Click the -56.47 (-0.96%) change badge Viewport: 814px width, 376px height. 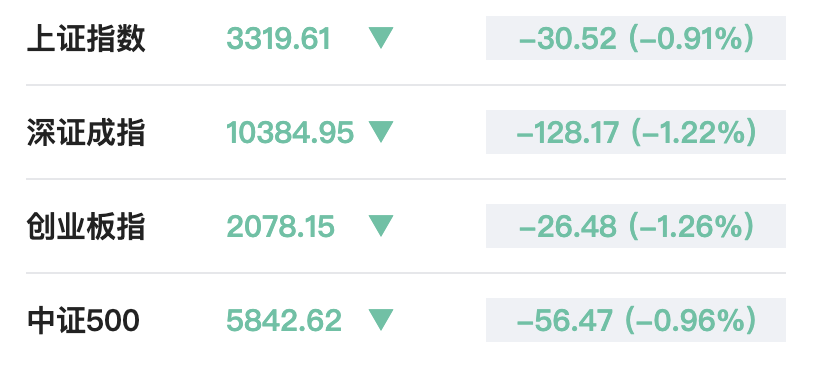[636, 320]
